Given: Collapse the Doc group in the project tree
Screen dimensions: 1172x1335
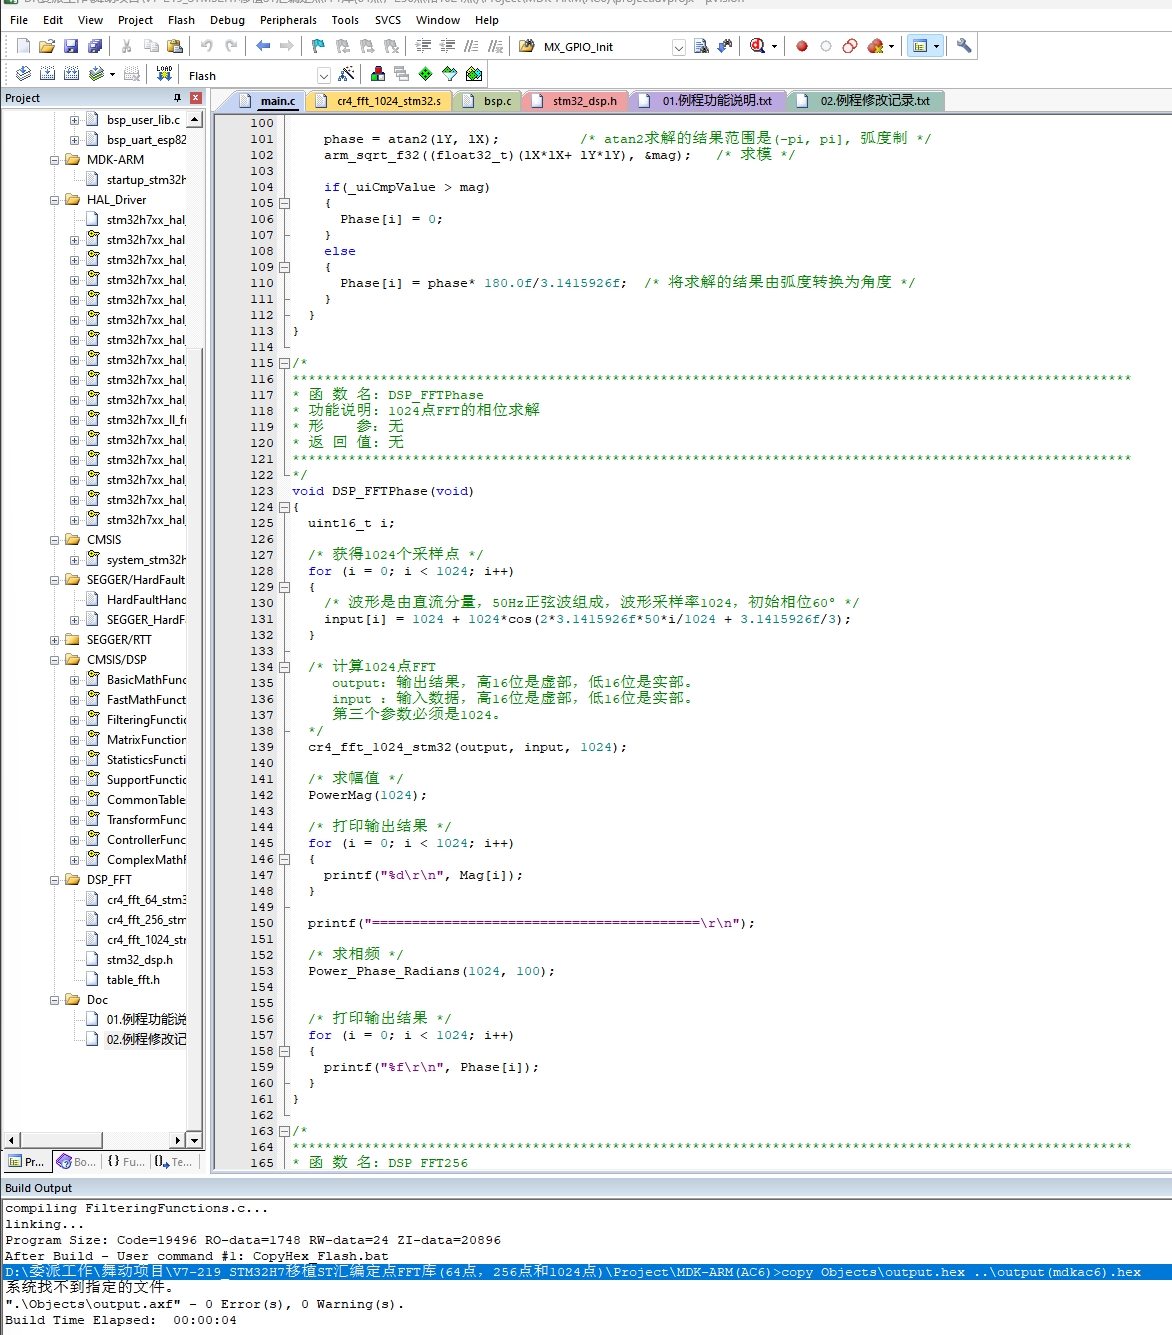Looking at the screenshot, I should pos(55,1000).
